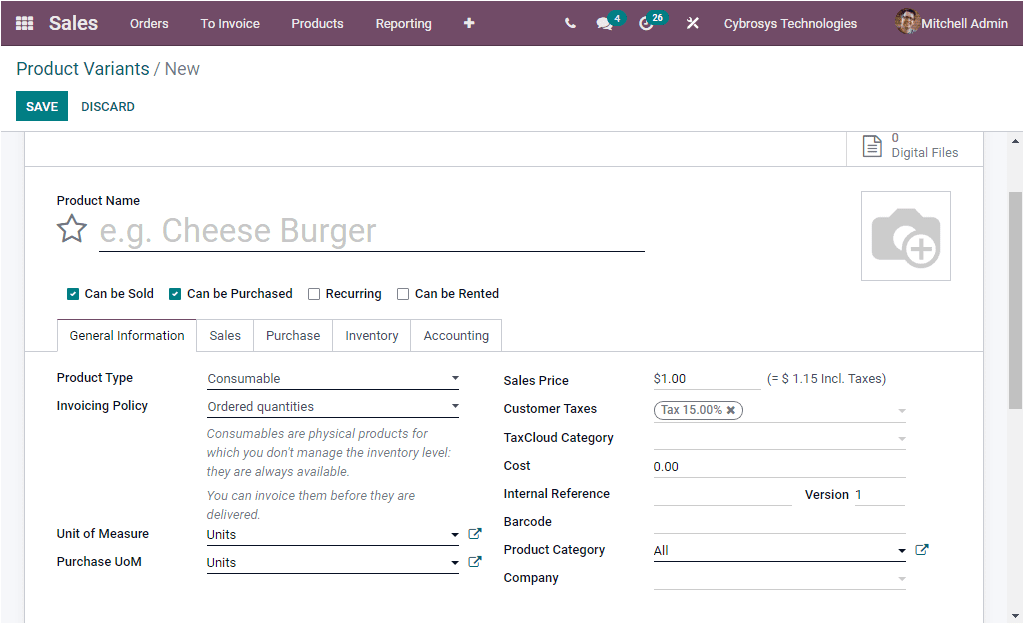The width and height of the screenshot is (1024, 624).
Task: Add a product image via the camera icon
Action: tap(905, 235)
